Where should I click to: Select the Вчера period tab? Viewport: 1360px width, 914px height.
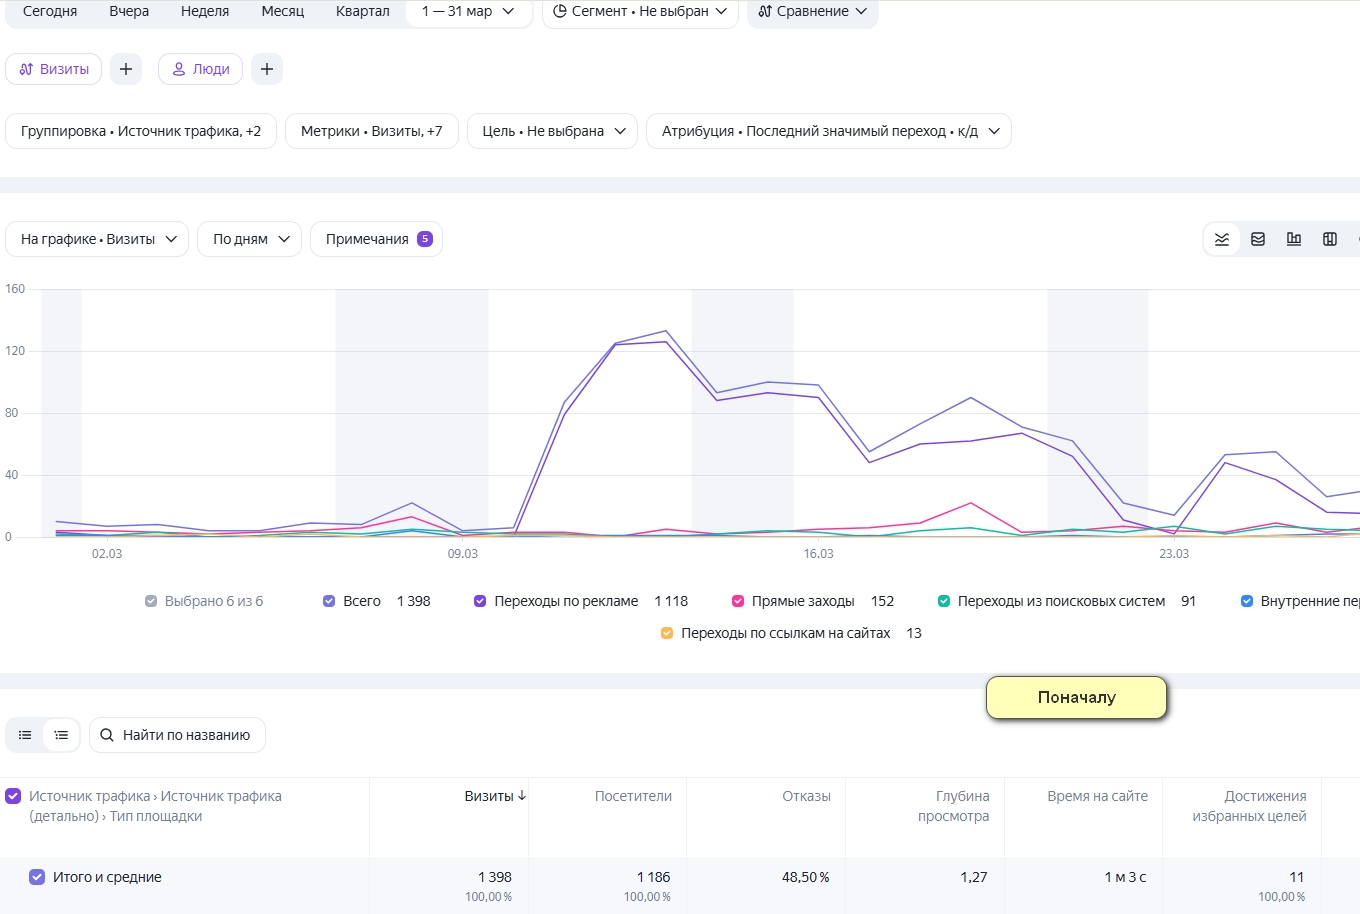point(129,11)
